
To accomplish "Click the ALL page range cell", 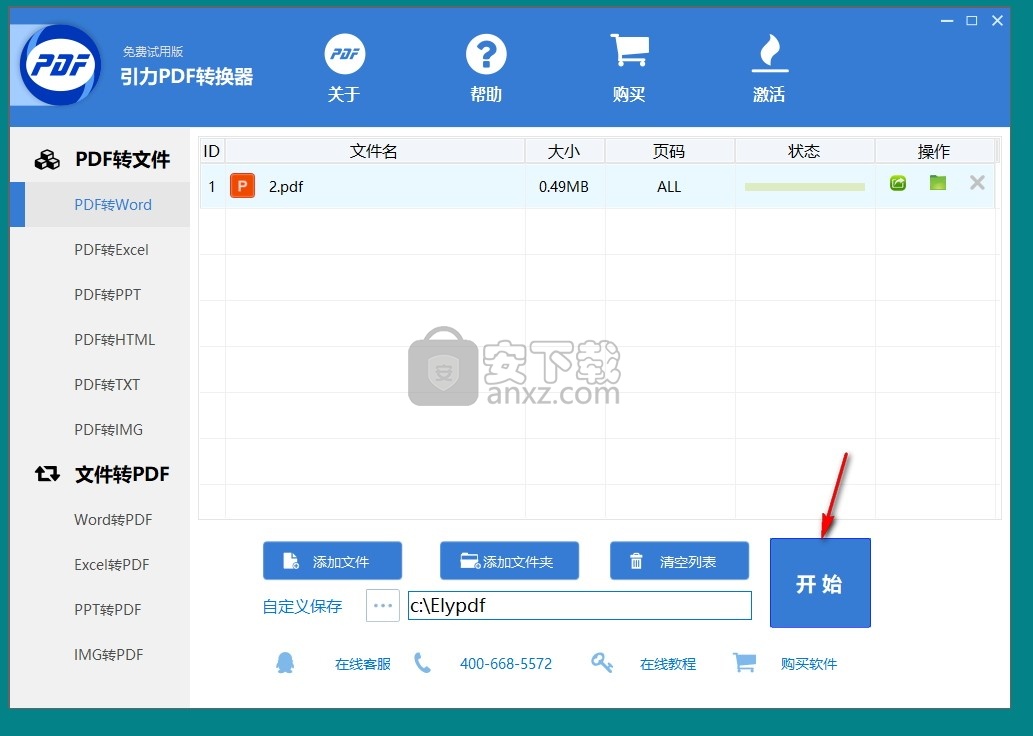I will 669,187.
